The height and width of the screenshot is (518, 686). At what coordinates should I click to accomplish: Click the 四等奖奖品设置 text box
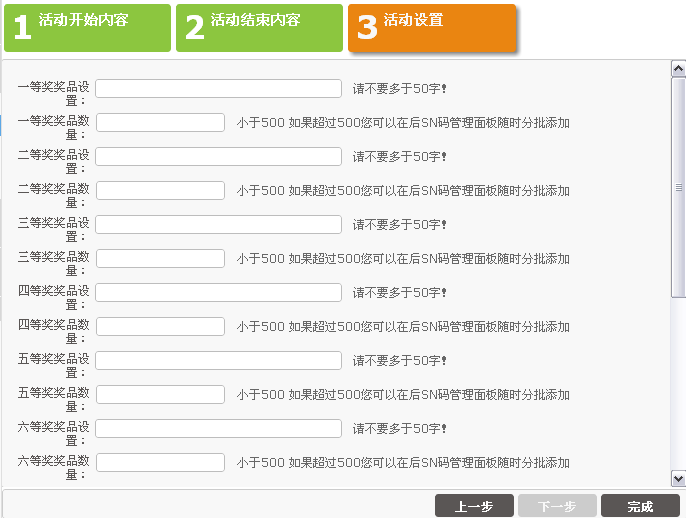point(218,292)
